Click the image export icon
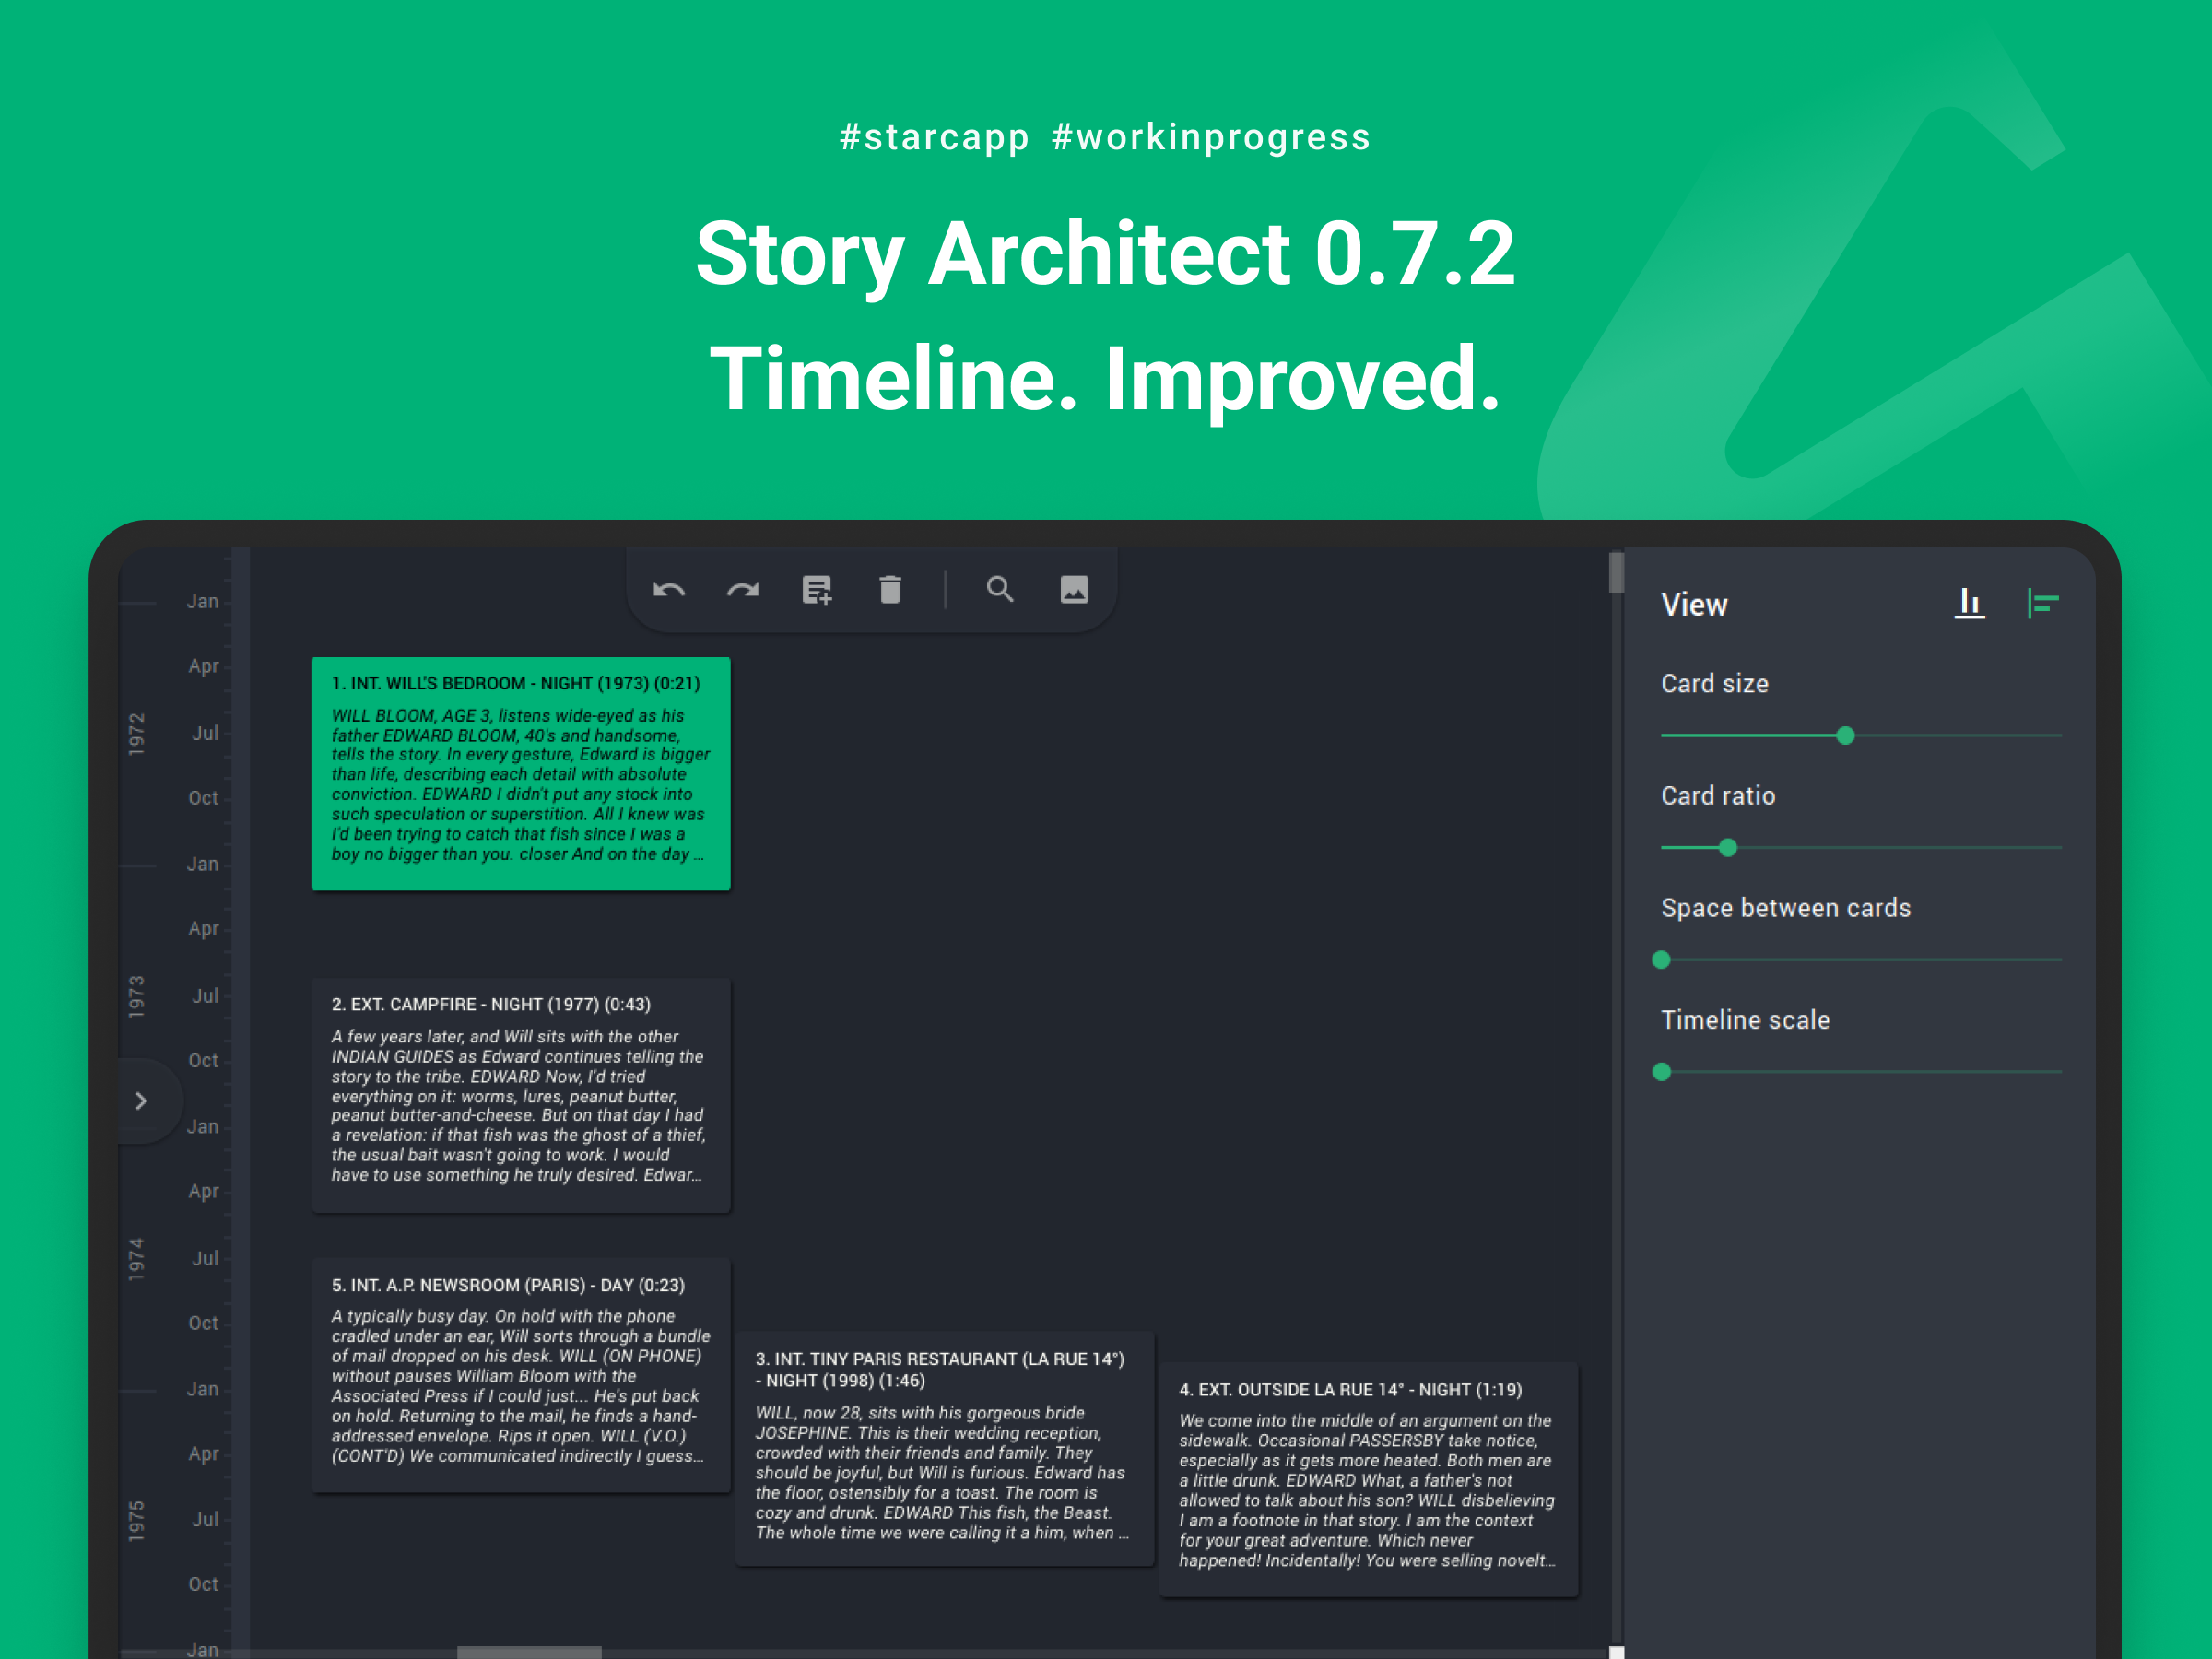The image size is (2212, 1659). pos(1074,590)
